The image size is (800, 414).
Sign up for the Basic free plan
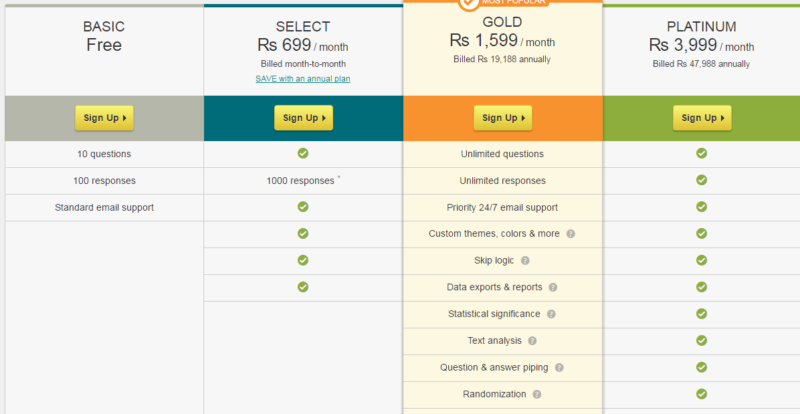tap(105, 118)
